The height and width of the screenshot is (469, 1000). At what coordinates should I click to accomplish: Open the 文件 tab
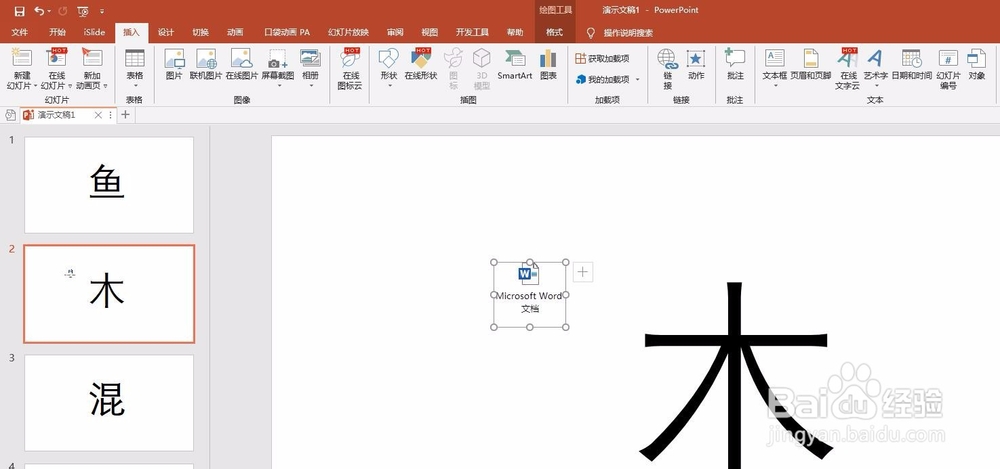20,33
